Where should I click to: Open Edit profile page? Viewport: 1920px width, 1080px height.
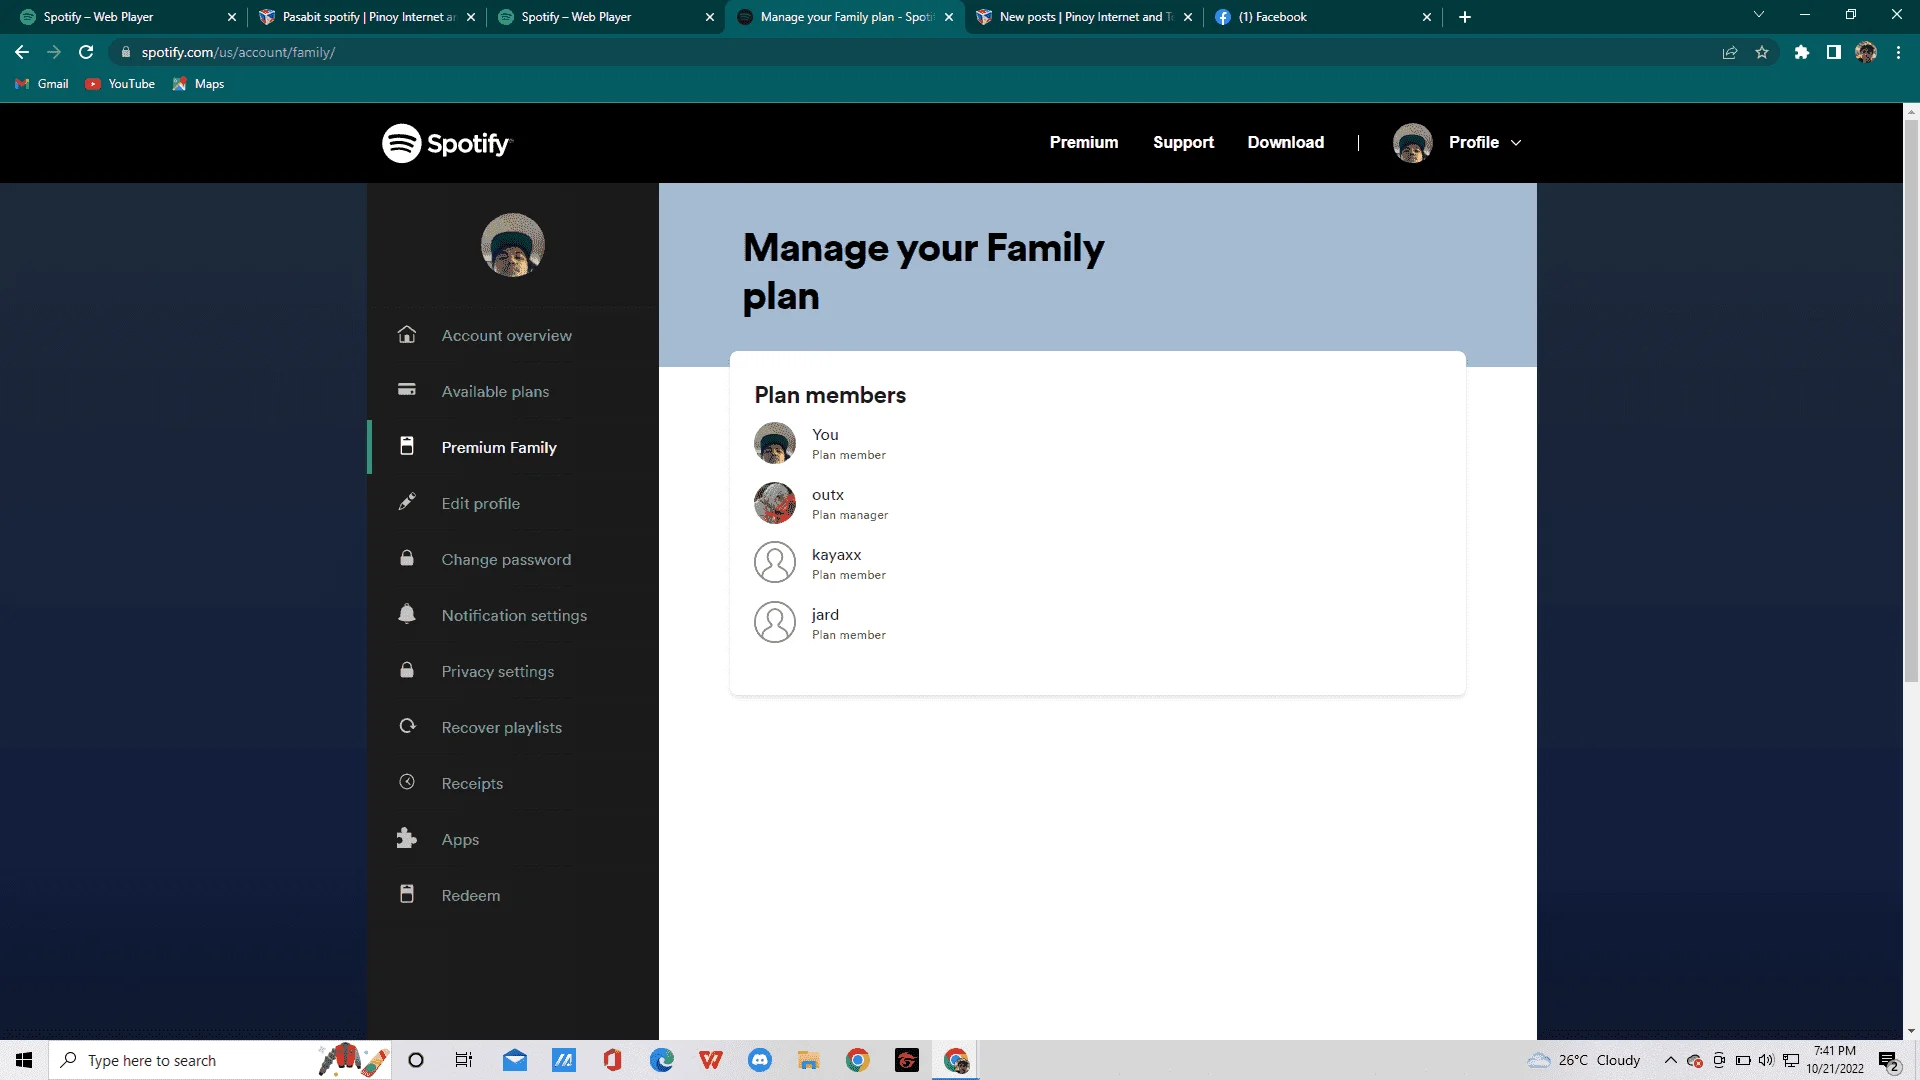point(481,503)
